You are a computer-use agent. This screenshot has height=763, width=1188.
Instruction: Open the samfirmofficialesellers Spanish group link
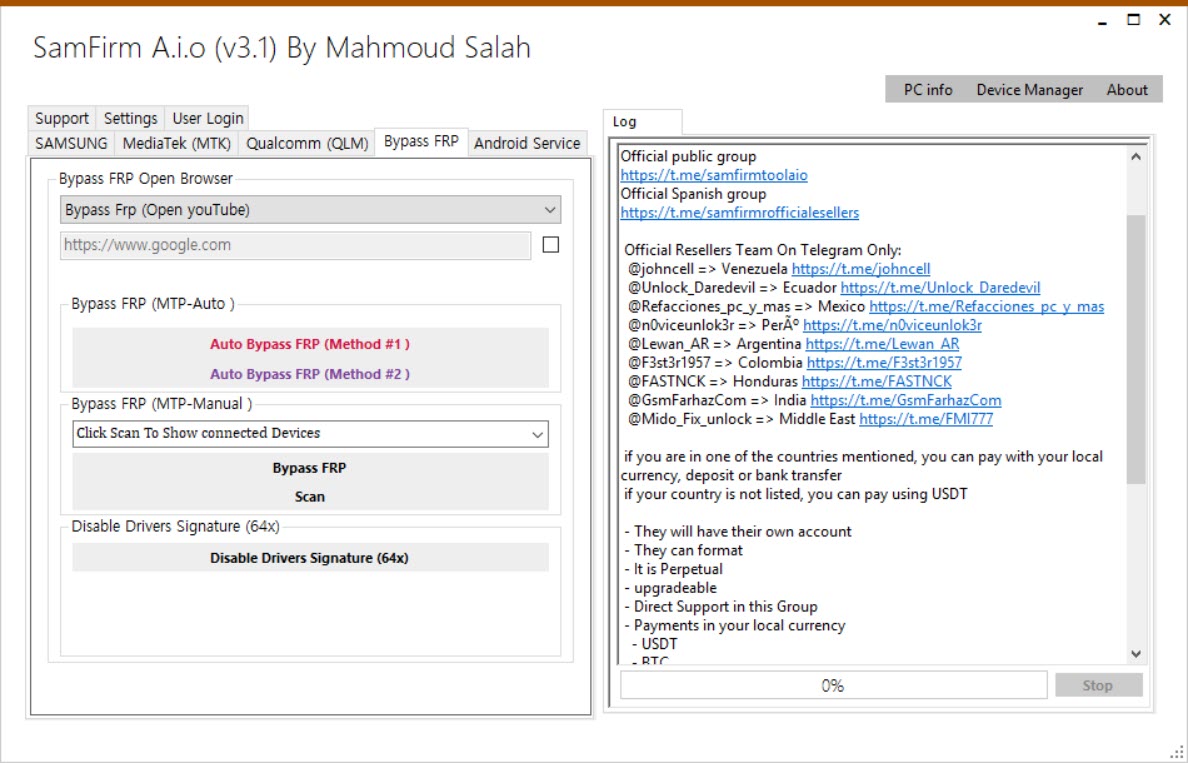click(x=739, y=213)
